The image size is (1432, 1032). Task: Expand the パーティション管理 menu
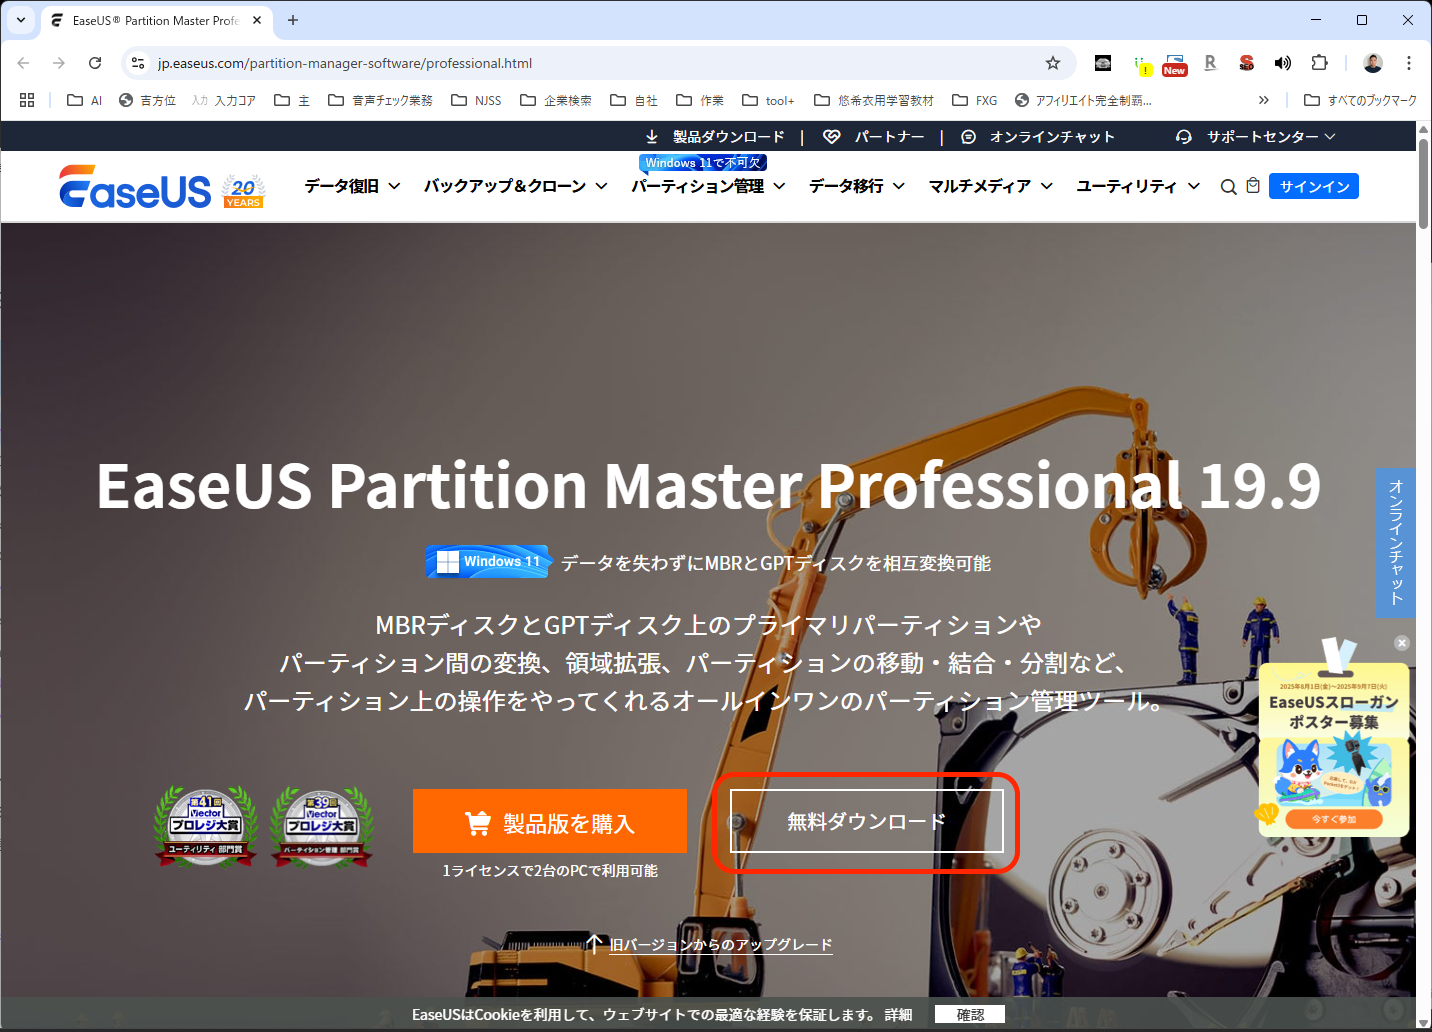point(708,186)
